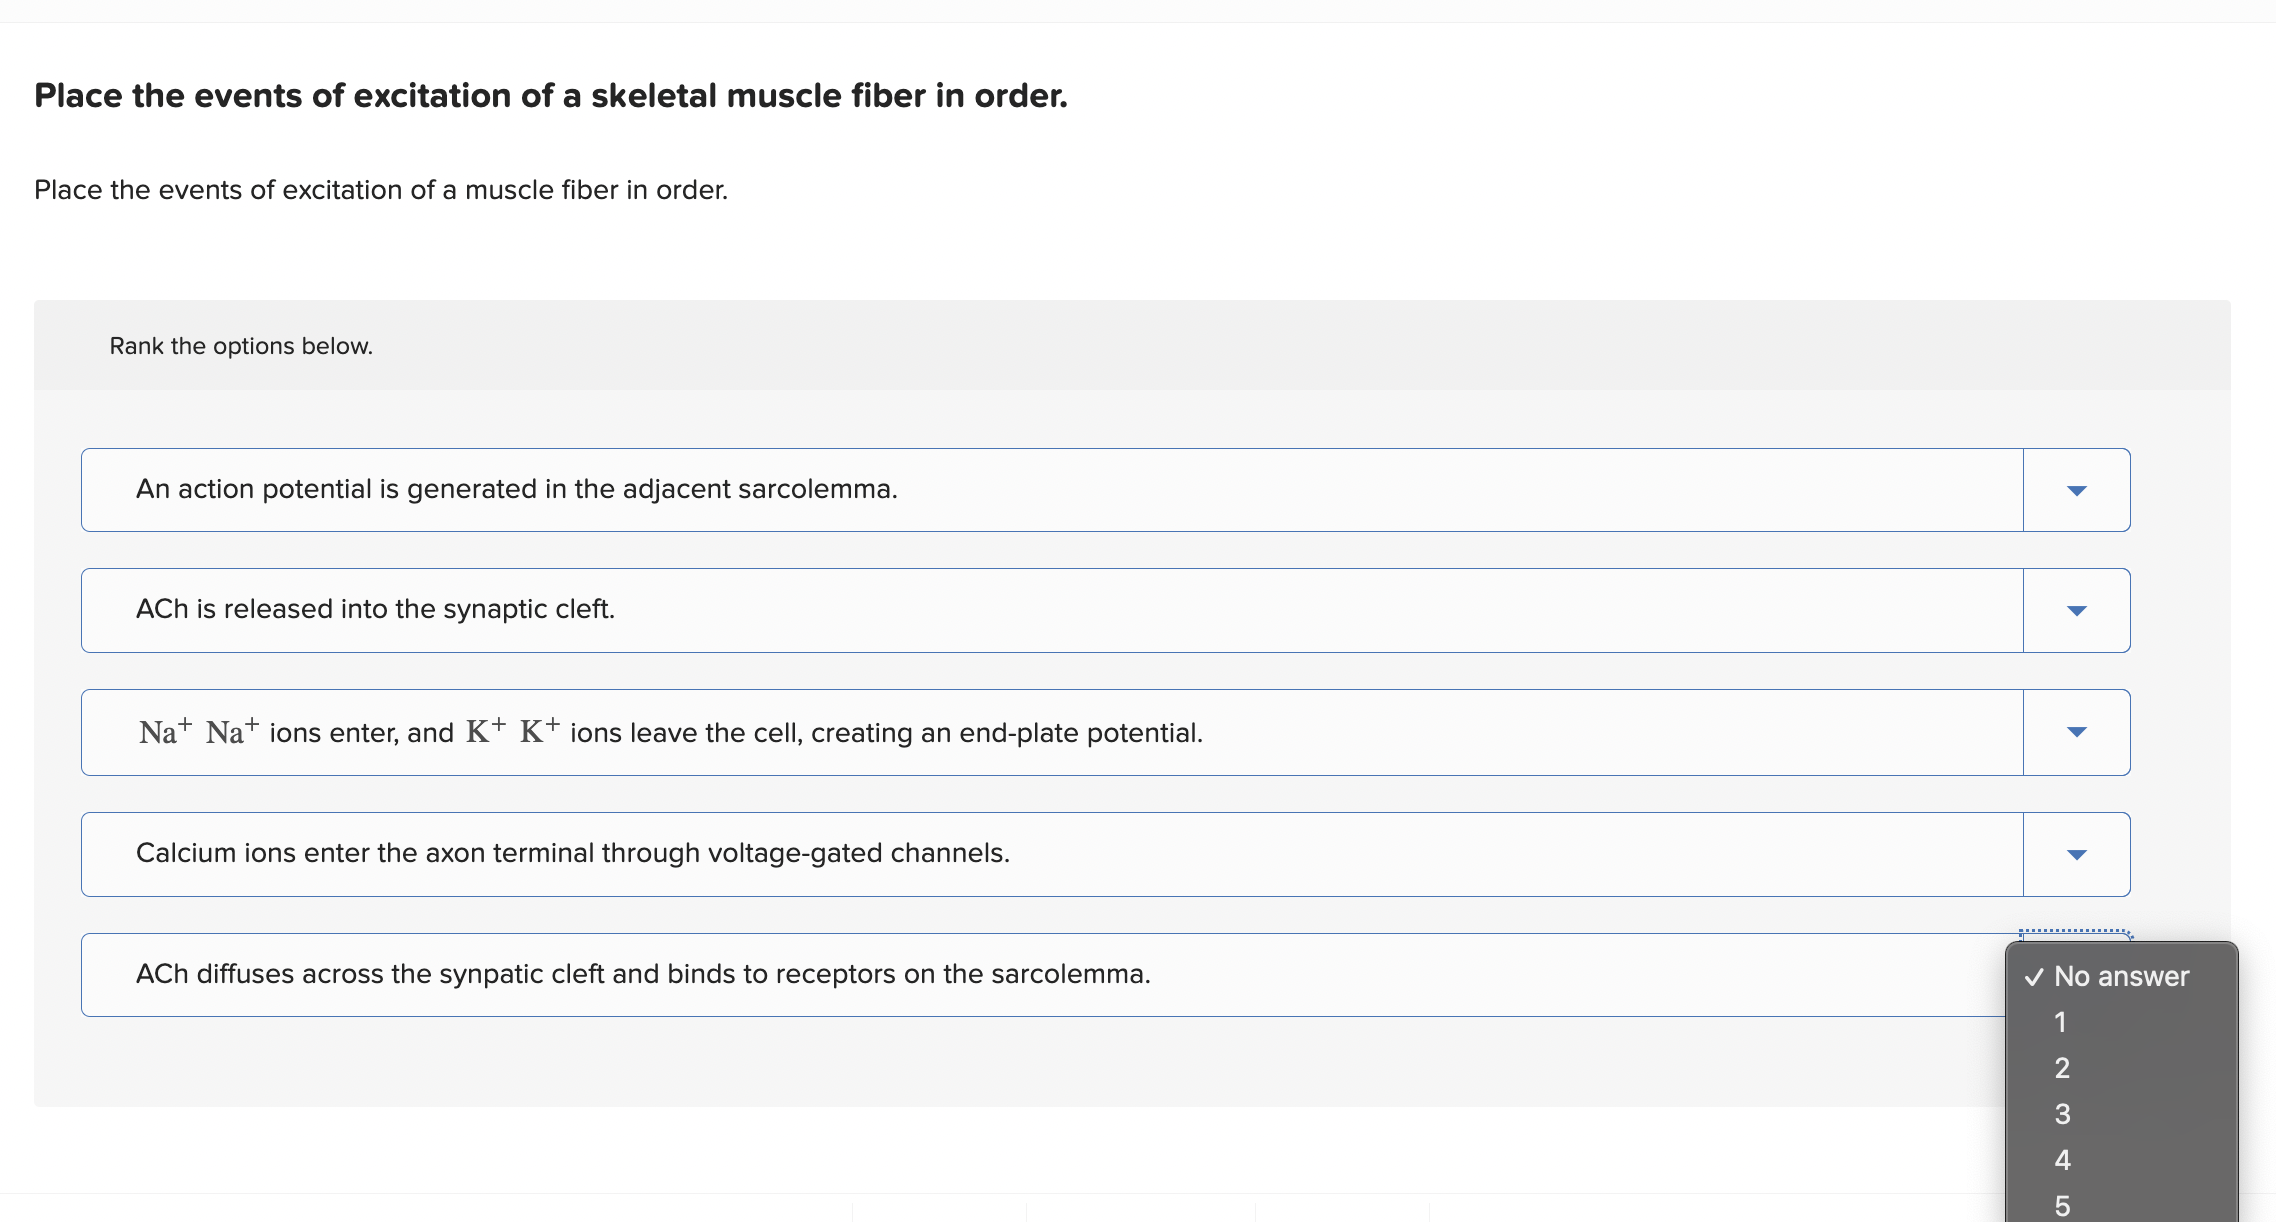This screenshot has height=1222, width=2276.
Task: Open the rank dropdown for the action potential option
Action: pyautogui.click(x=2075, y=489)
